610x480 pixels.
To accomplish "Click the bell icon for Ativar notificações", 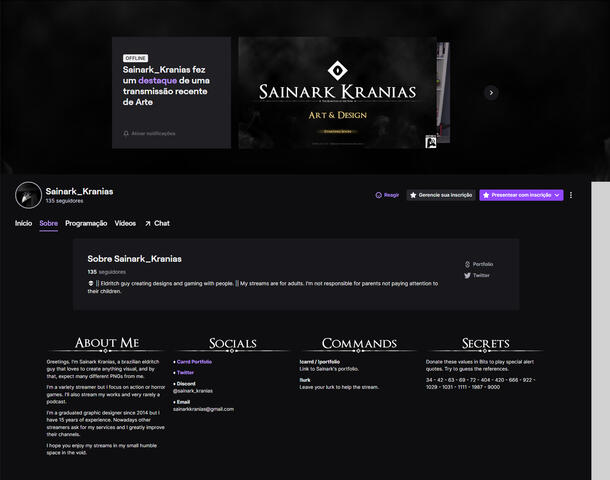I will point(126,133).
